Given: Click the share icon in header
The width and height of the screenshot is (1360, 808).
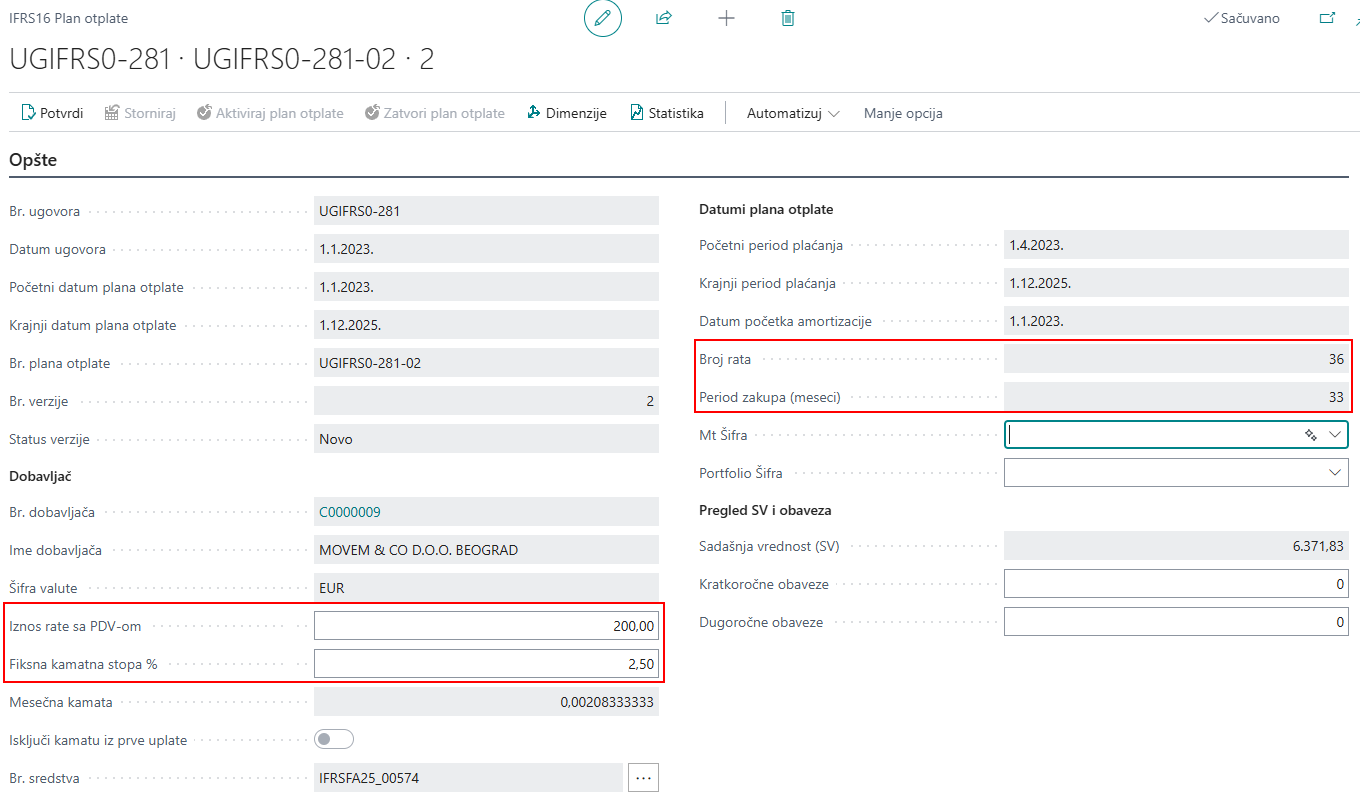Looking at the screenshot, I should click(664, 18).
